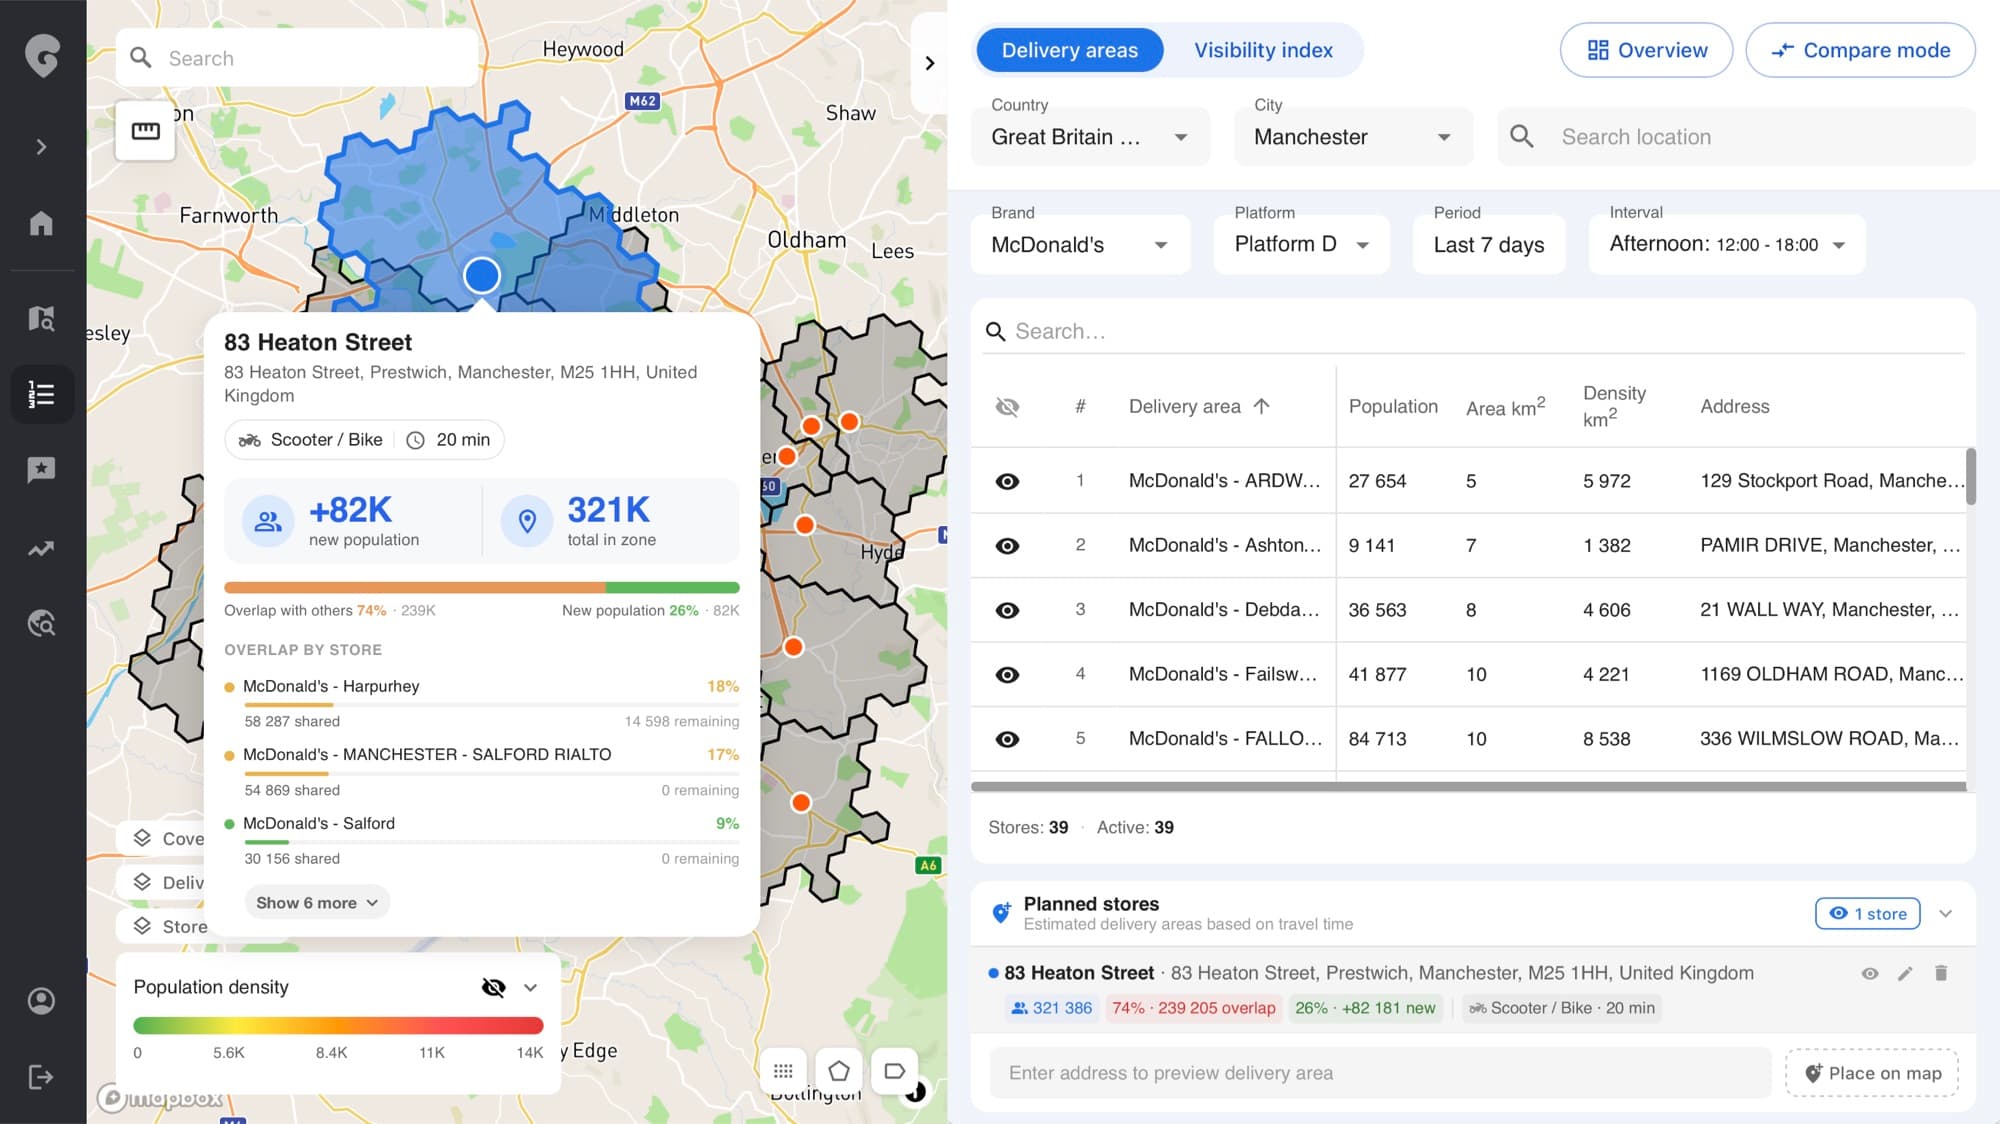Open the starred reviews sidebar icon
The image size is (2000, 1124).
tap(41, 469)
